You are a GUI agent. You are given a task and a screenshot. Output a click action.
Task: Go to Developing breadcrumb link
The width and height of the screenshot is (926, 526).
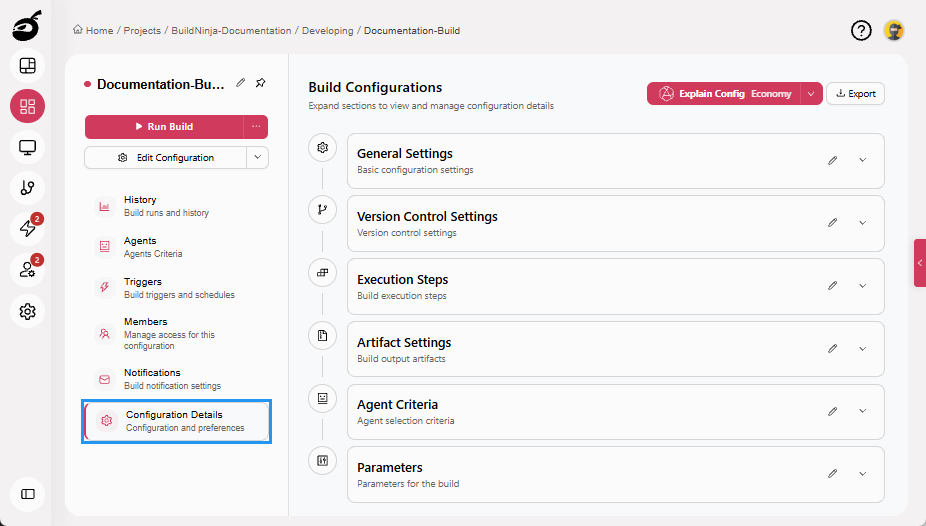pos(327,30)
